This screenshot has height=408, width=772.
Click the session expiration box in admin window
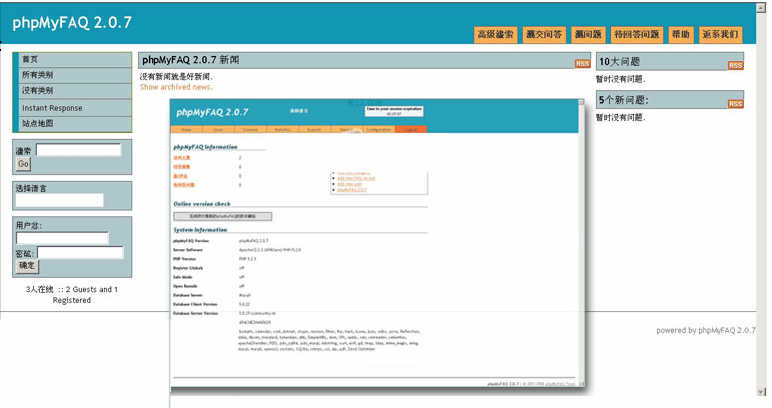click(x=394, y=111)
